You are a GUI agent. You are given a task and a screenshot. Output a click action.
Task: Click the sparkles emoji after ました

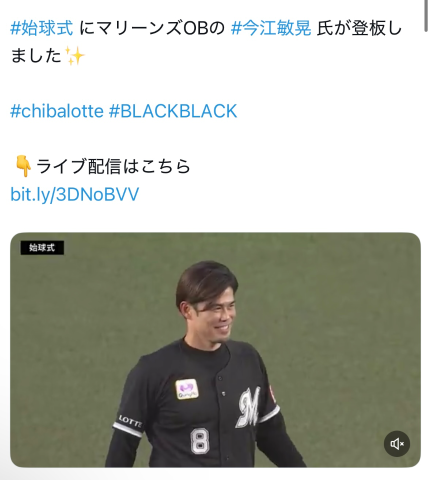[74, 56]
